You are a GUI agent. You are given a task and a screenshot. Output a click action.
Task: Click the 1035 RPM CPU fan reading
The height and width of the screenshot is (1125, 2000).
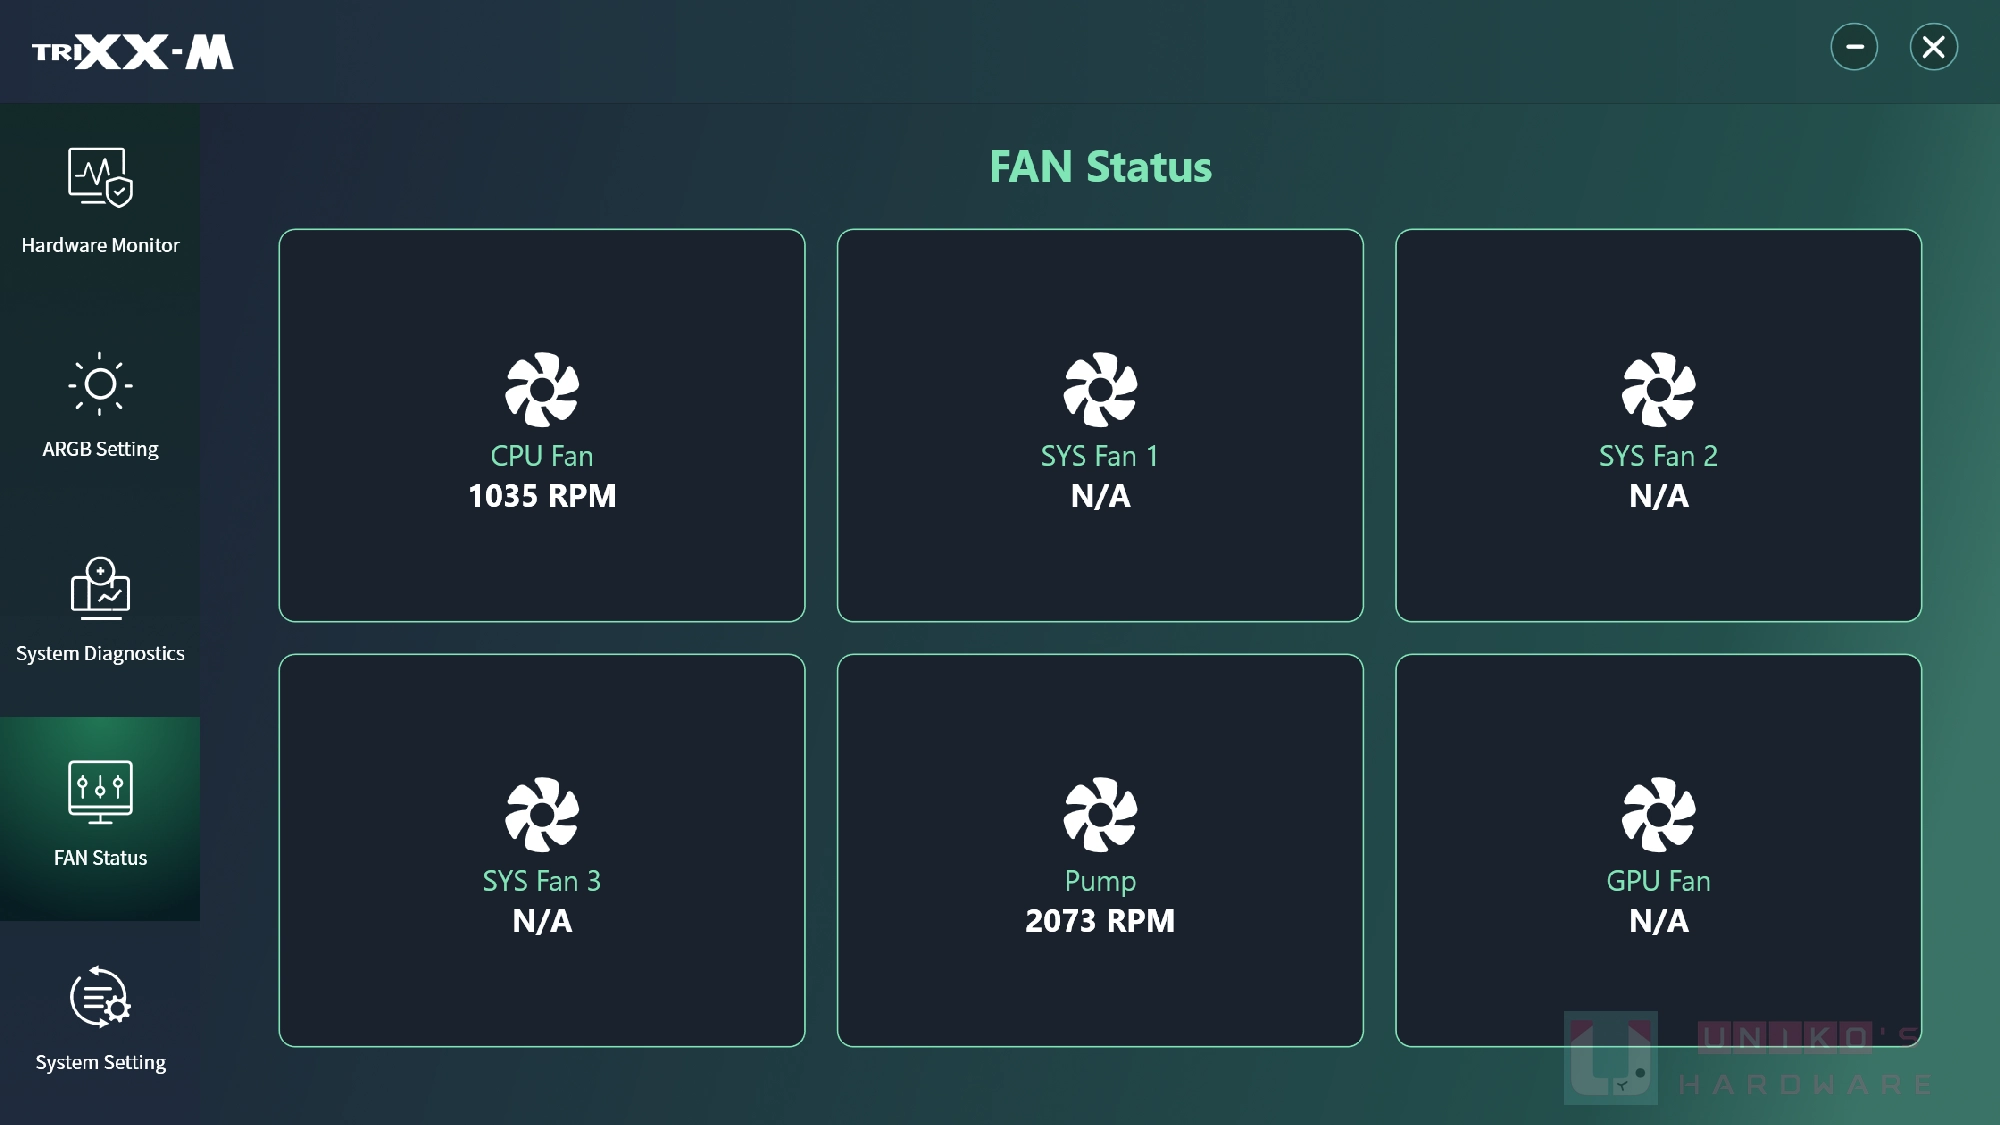pos(542,496)
